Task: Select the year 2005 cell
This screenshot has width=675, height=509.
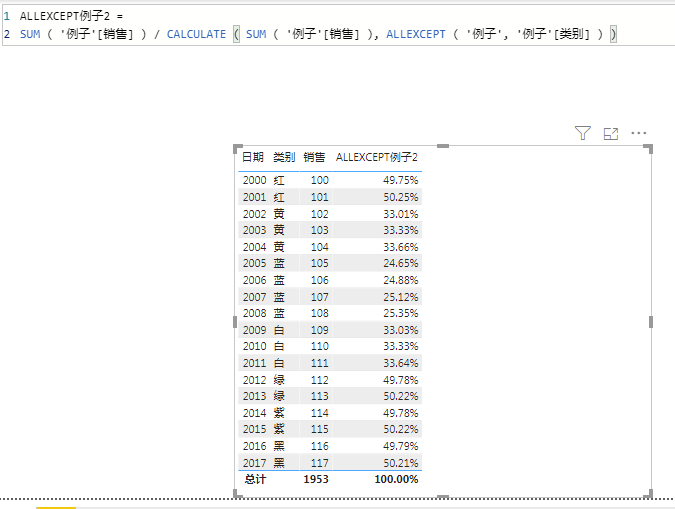Action: pyautogui.click(x=254, y=263)
